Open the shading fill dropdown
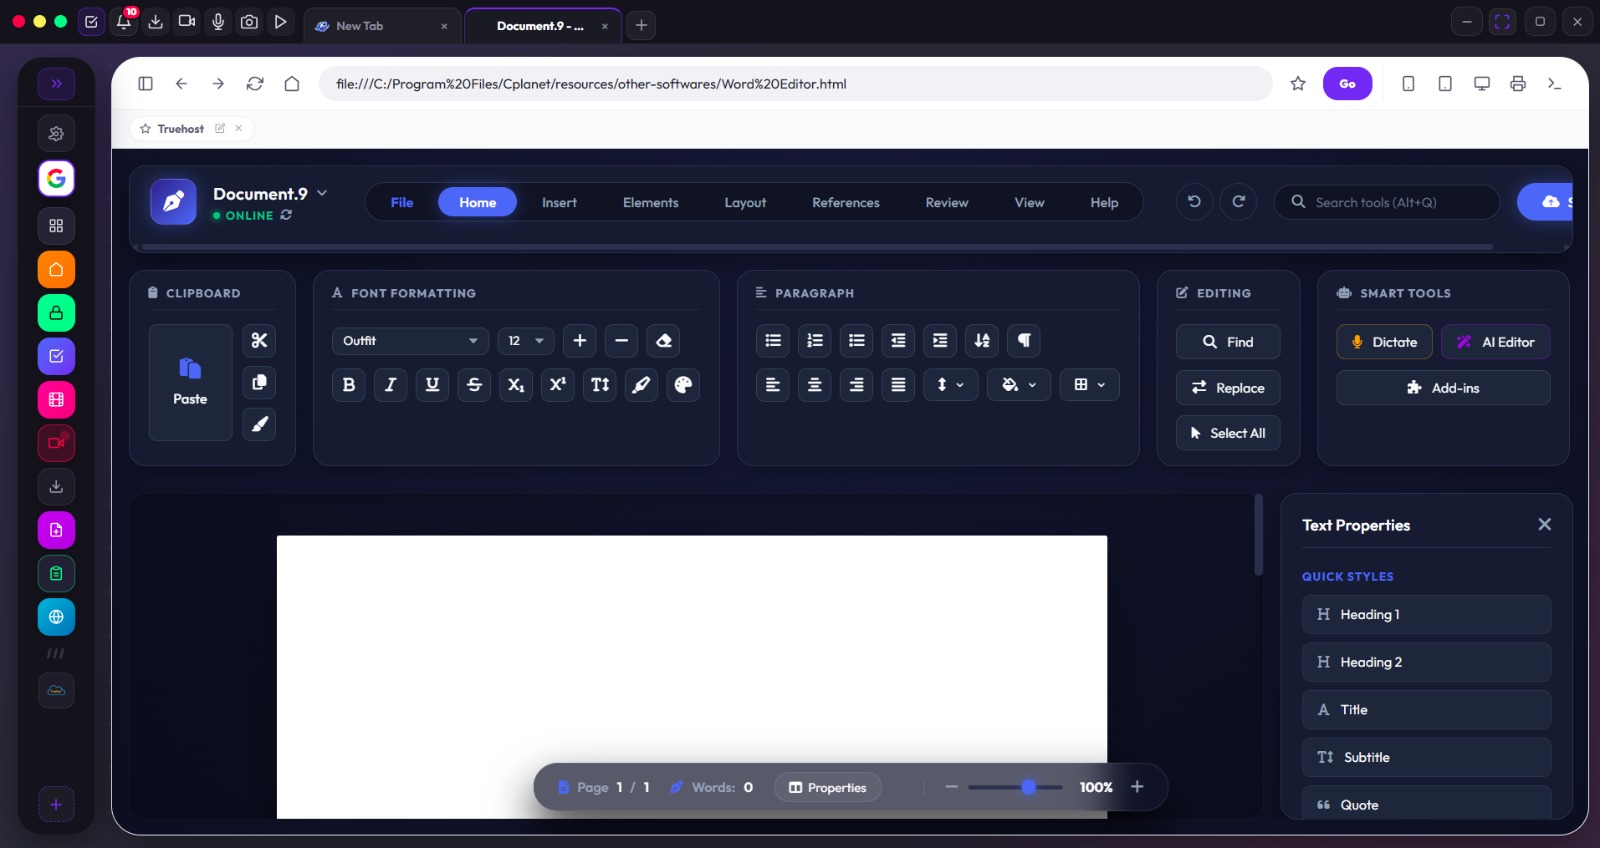Screen dimensions: 1600x848 [x=1019, y=385]
